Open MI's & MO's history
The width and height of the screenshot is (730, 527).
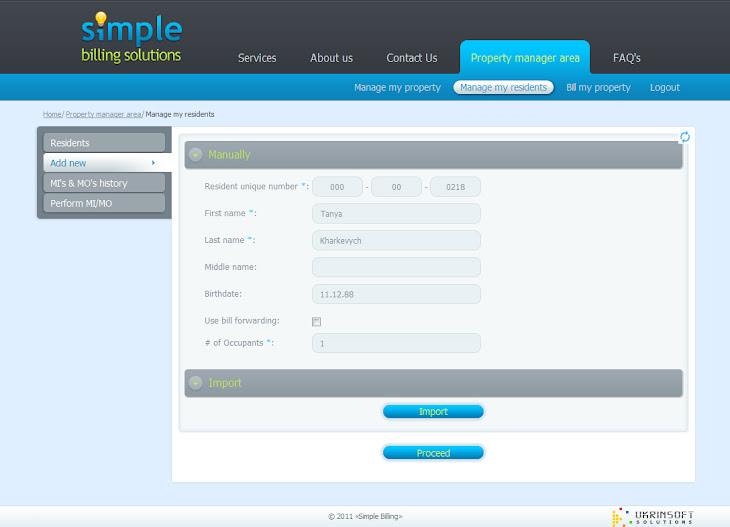pyautogui.click(x=104, y=183)
